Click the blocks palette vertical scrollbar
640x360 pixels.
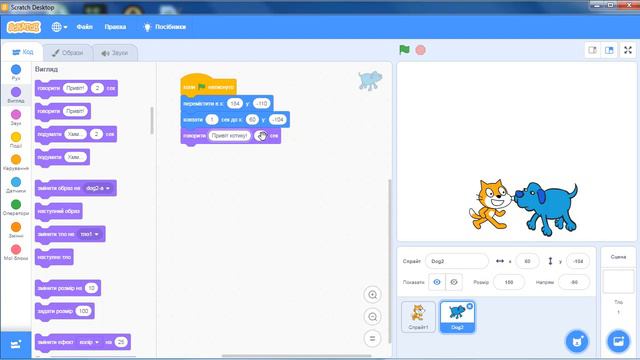(x=152, y=120)
